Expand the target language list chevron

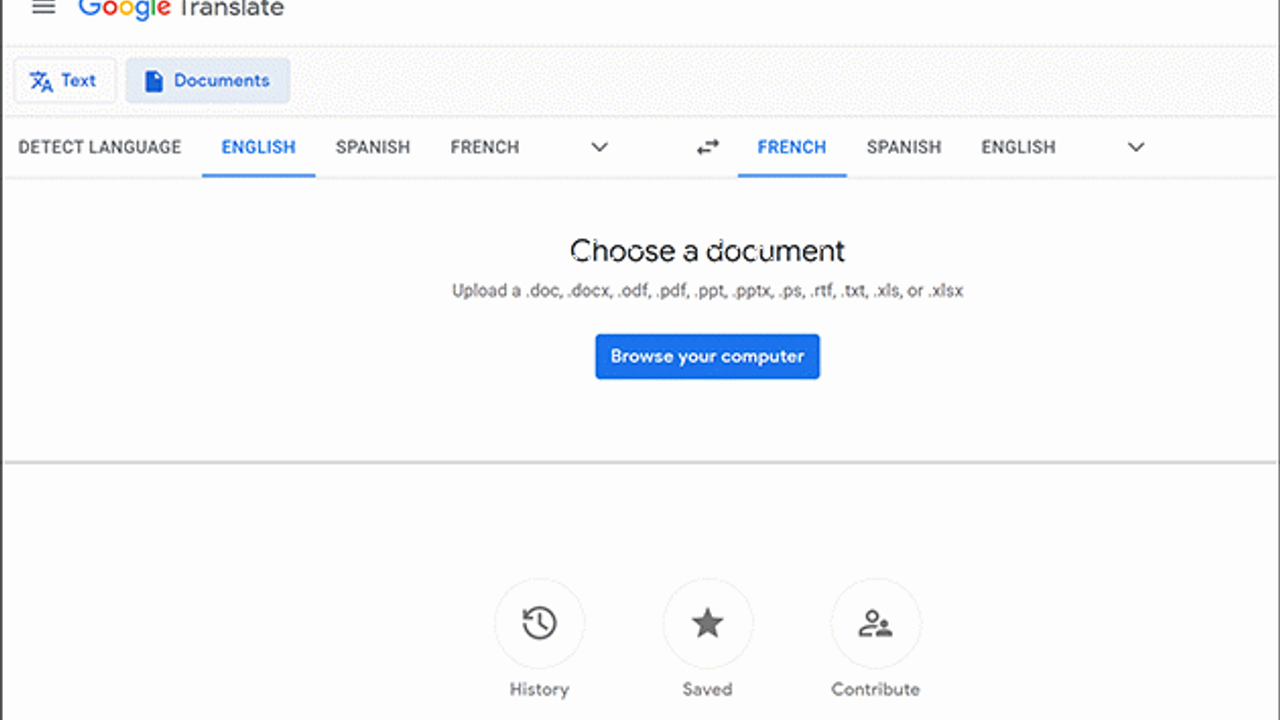coord(1136,147)
